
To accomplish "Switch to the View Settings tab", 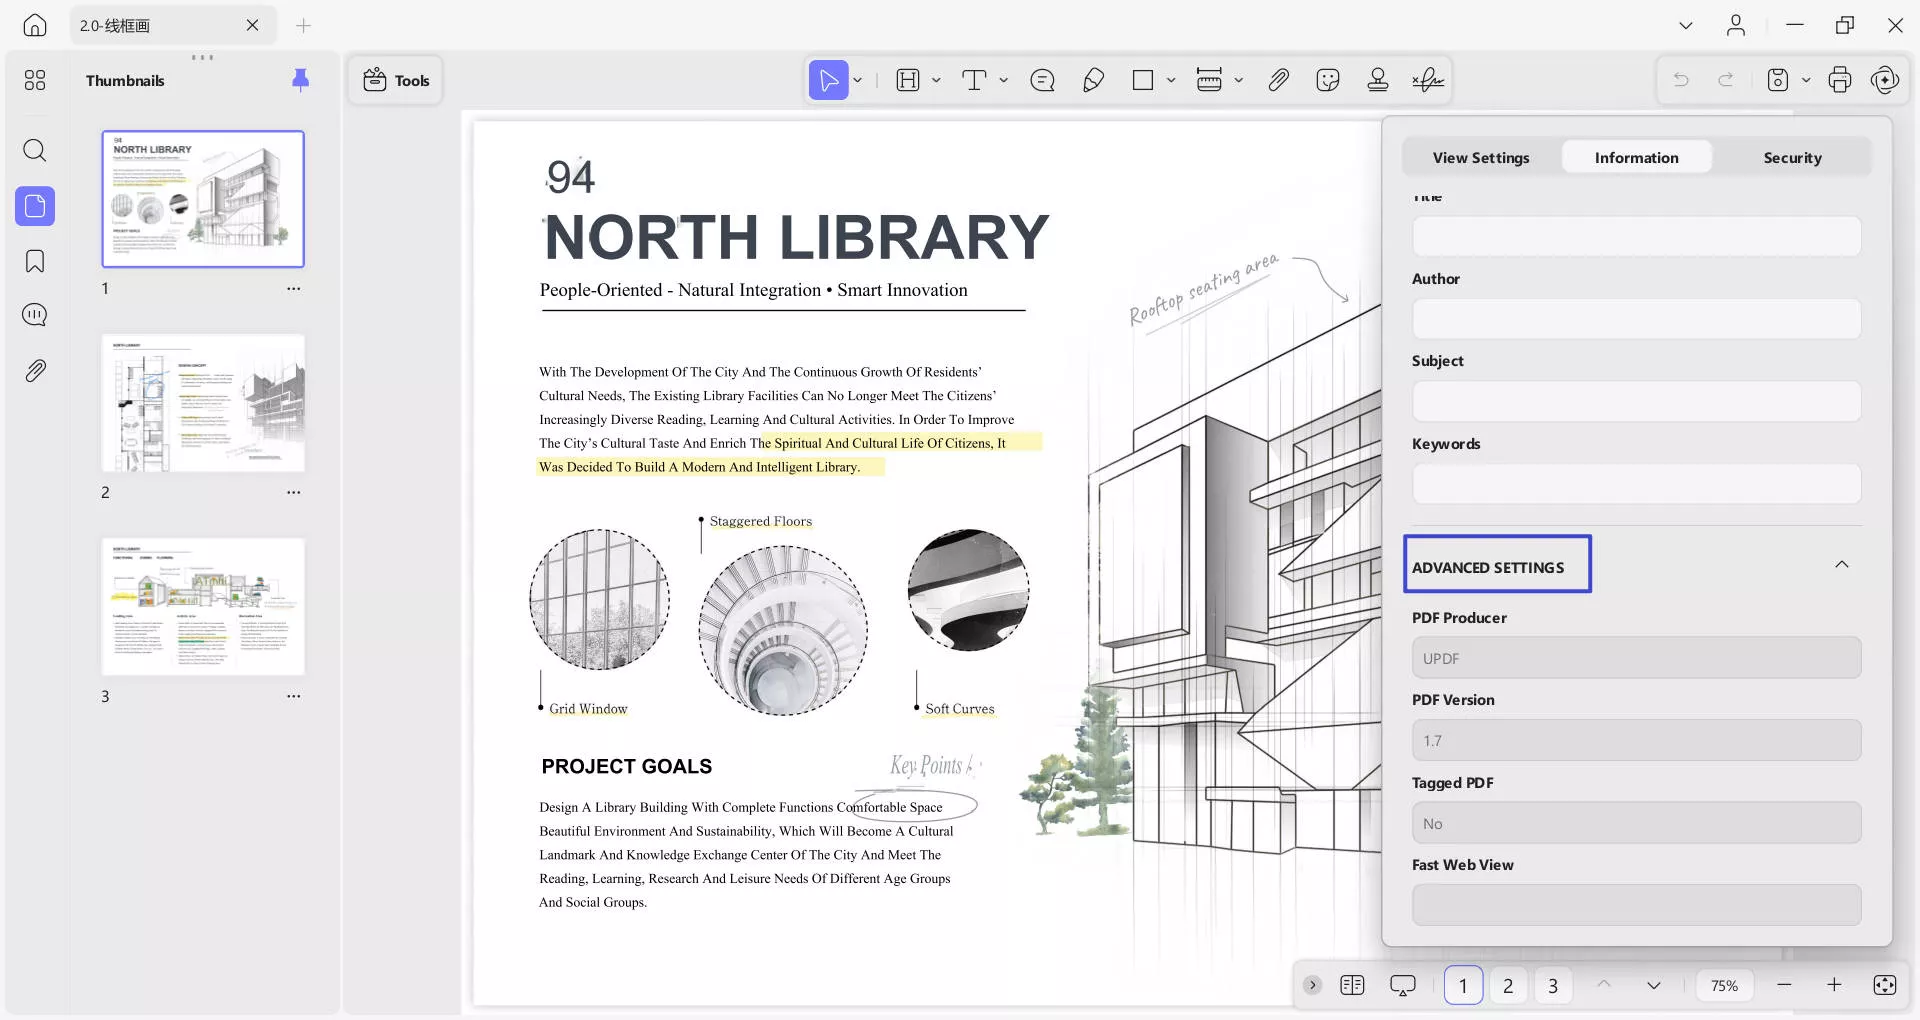I will pyautogui.click(x=1480, y=158).
